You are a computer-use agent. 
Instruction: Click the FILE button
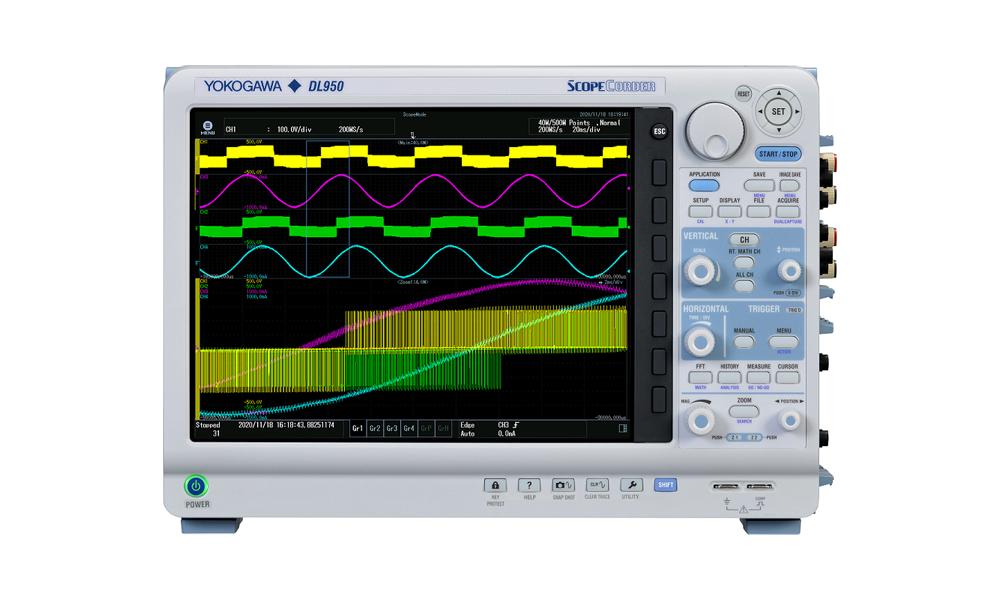pyautogui.click(x=758, y=212)
